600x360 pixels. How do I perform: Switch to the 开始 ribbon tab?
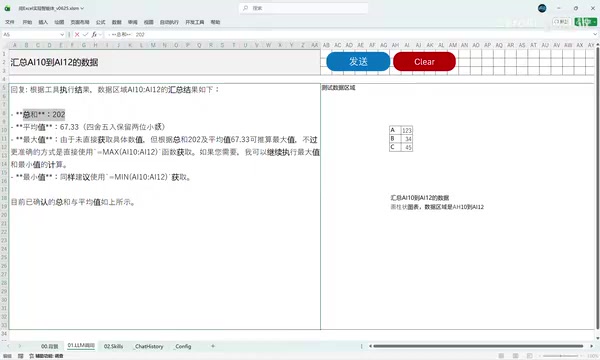[27, 22]
